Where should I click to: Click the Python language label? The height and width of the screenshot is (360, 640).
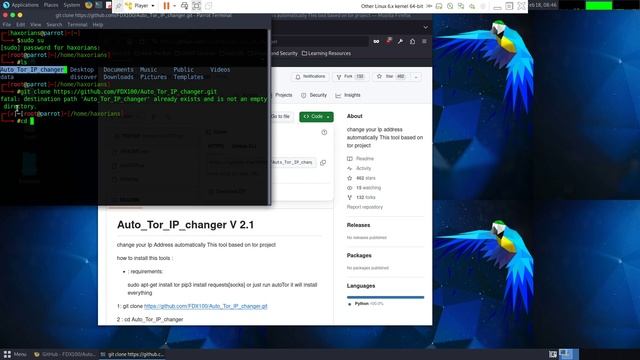(366, 304)
